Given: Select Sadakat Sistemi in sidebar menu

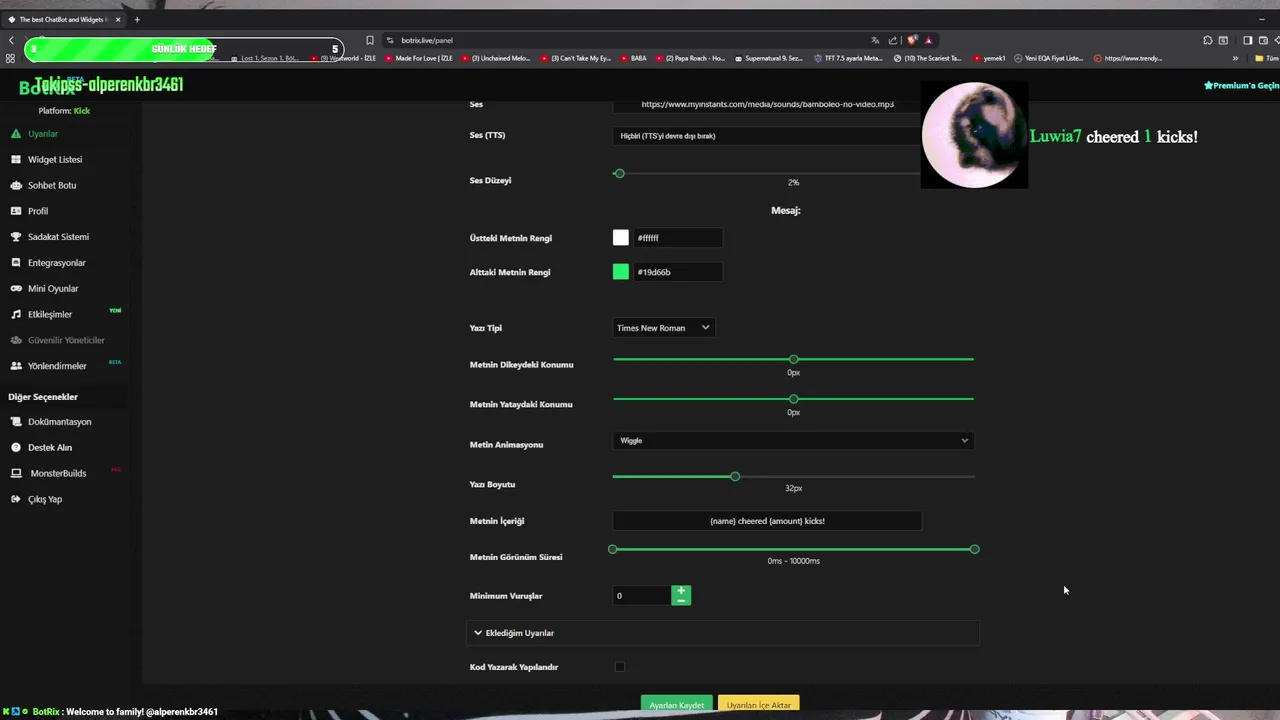Looking at the screenshot, I should click(58, 237).
